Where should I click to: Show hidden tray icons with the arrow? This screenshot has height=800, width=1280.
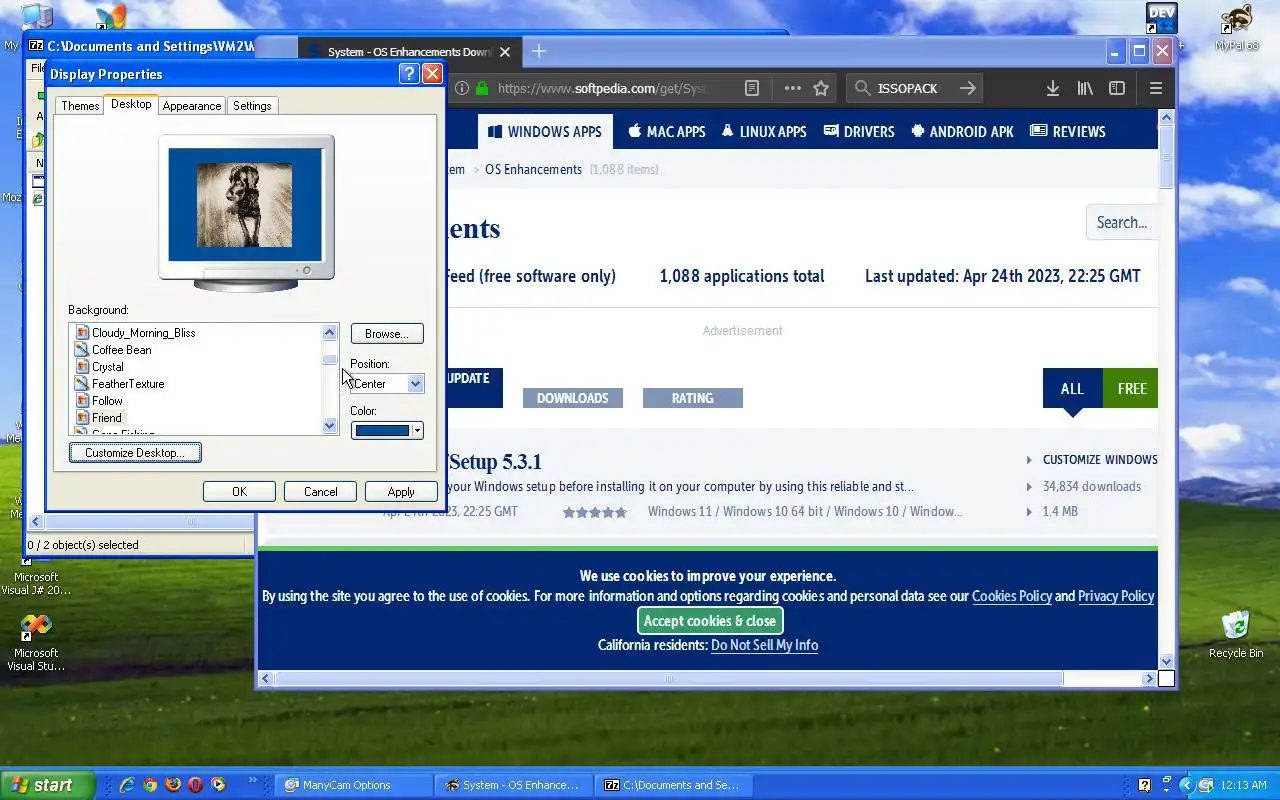coord(1186,785)
